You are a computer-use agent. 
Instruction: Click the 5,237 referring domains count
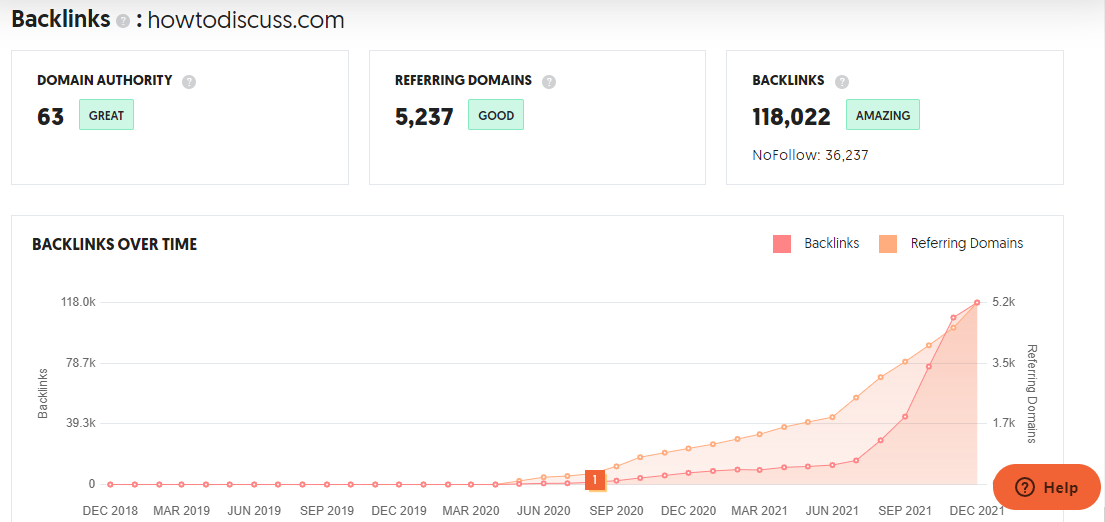click(x=424, y=117)
